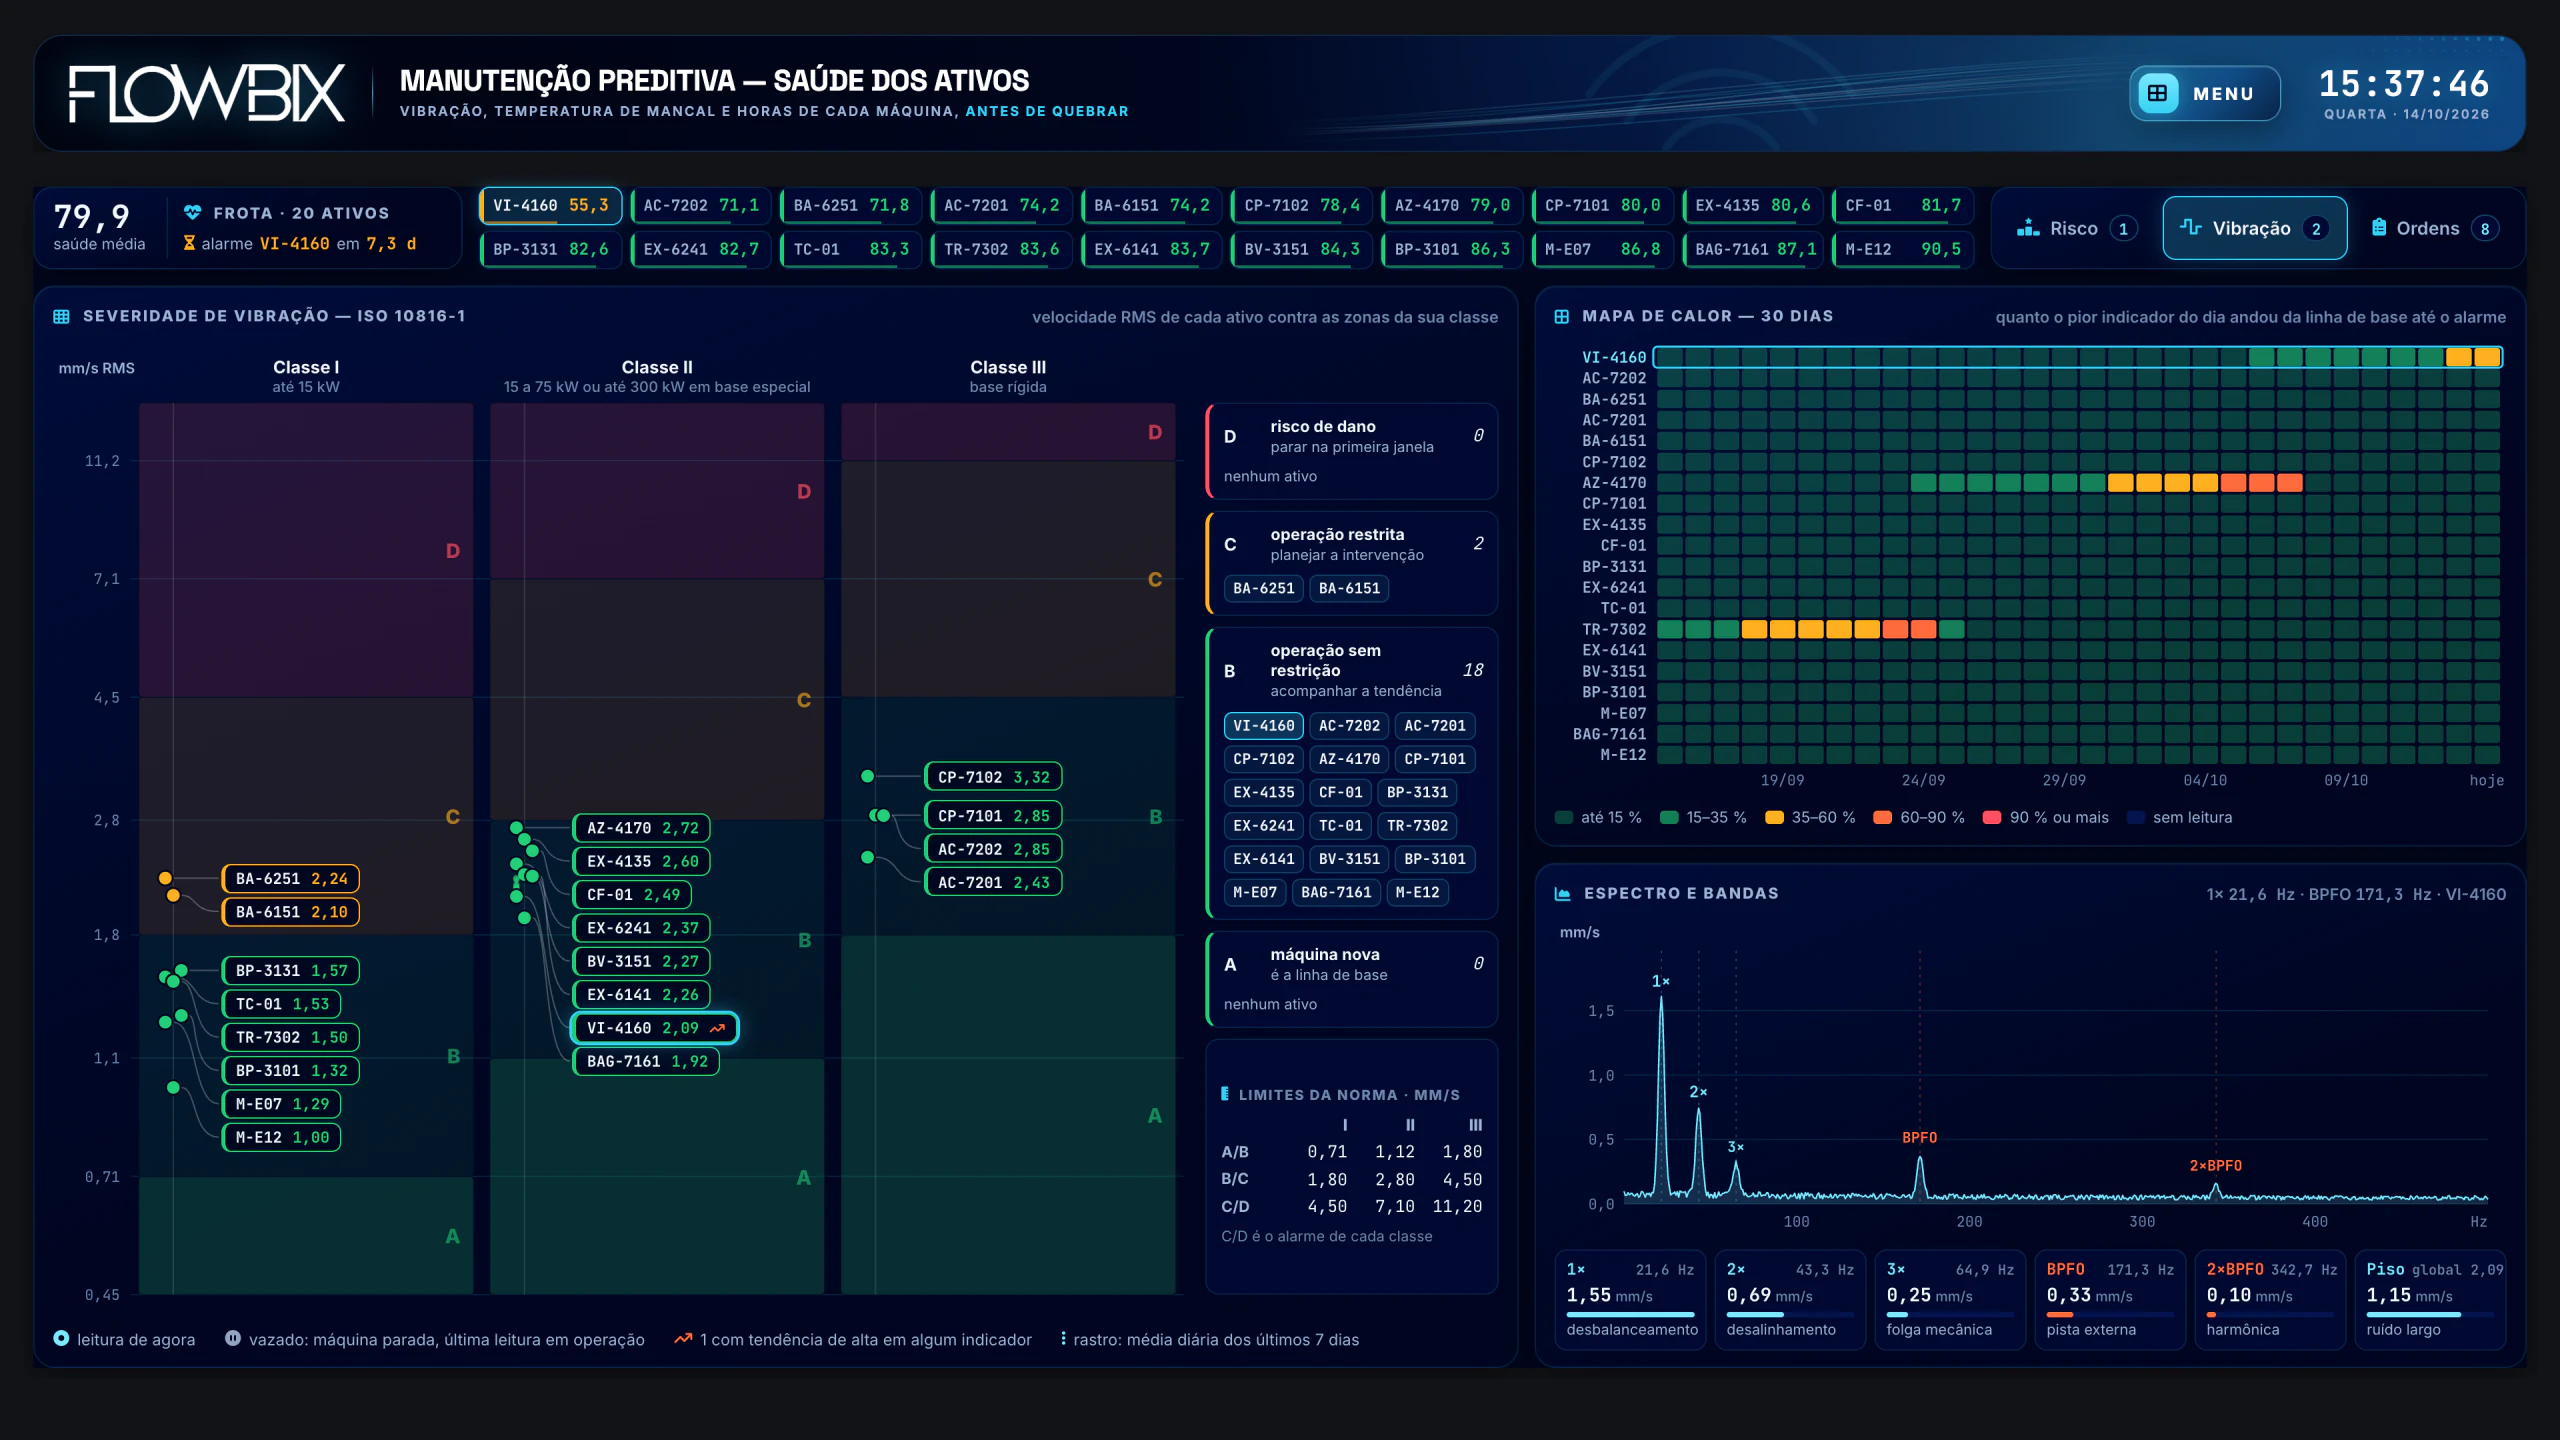Image resolution: width=2560 pixels, height=1440 pixels.
Task: Select TR-7302 row label in heat map
Action: [1613, 629]
